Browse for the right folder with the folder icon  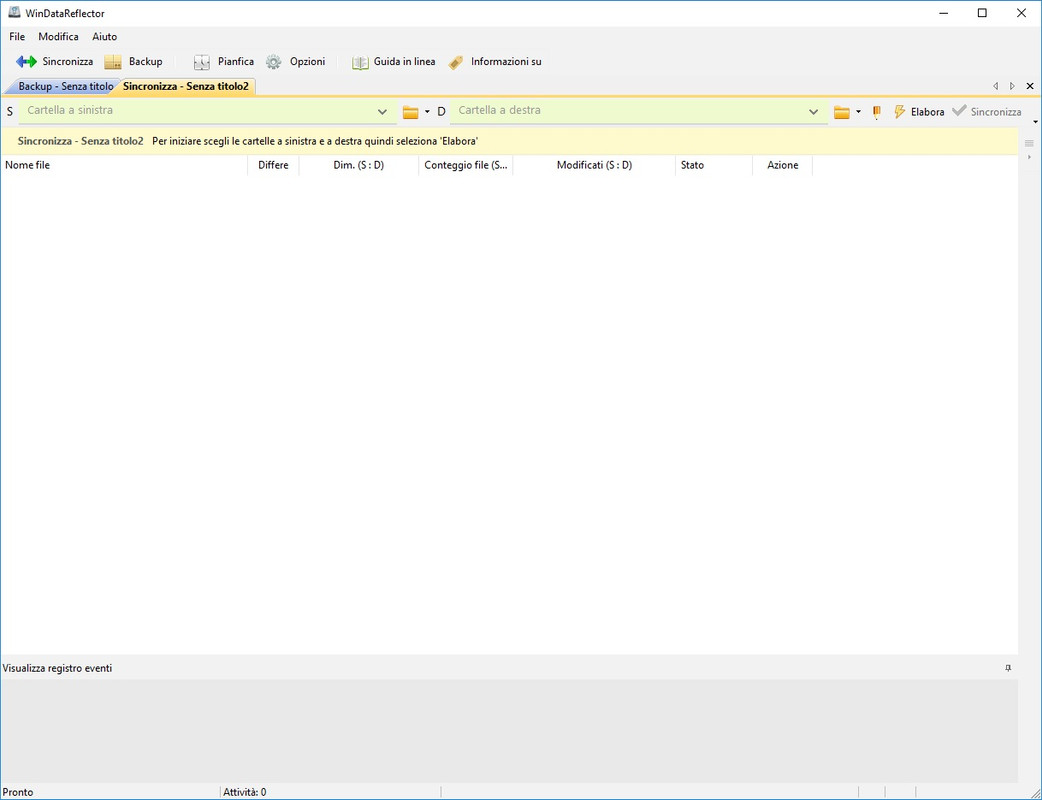(841, 112)
